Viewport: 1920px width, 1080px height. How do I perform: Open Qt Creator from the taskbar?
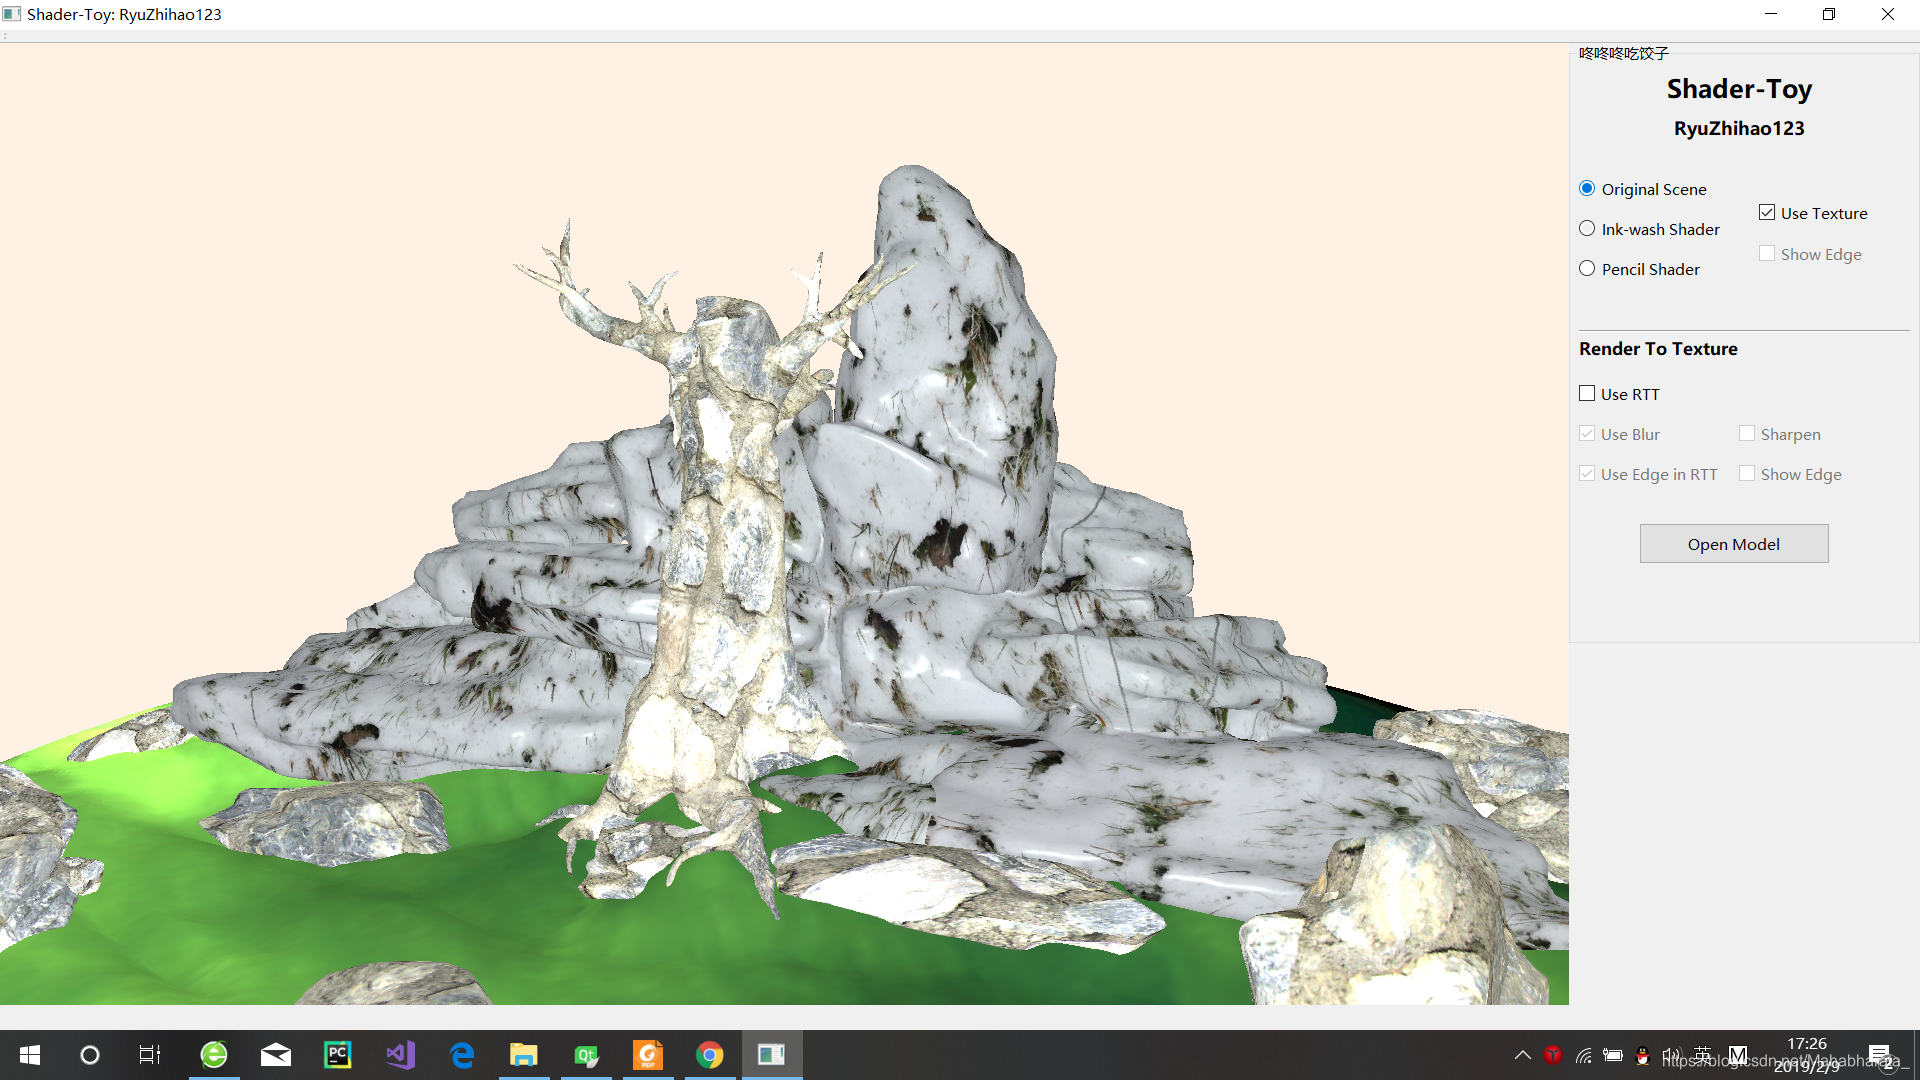[586, 1055]
